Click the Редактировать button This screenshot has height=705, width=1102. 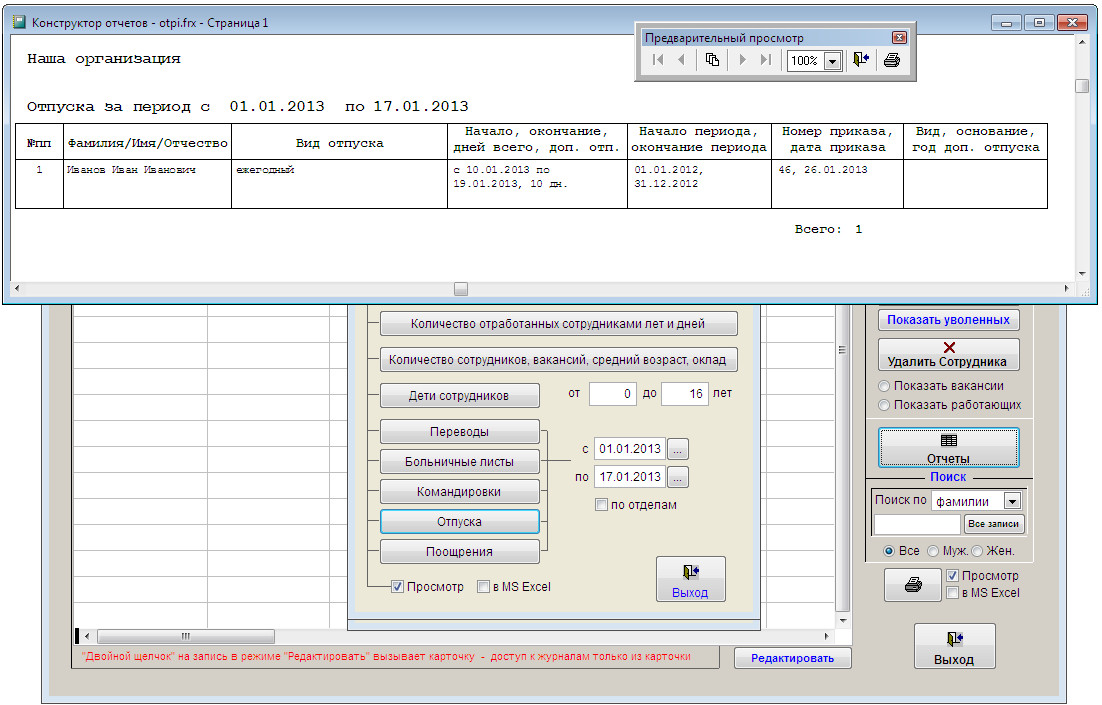(x=792, y=657)
